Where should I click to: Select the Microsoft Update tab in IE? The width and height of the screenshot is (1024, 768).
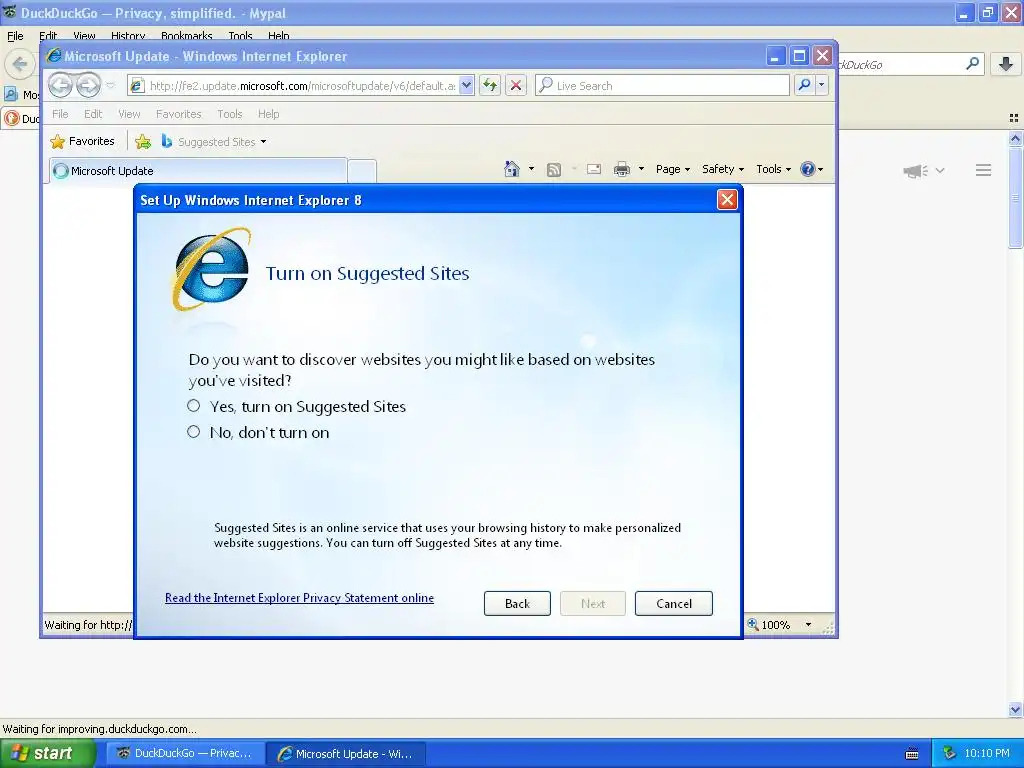[x=197, y=170]
